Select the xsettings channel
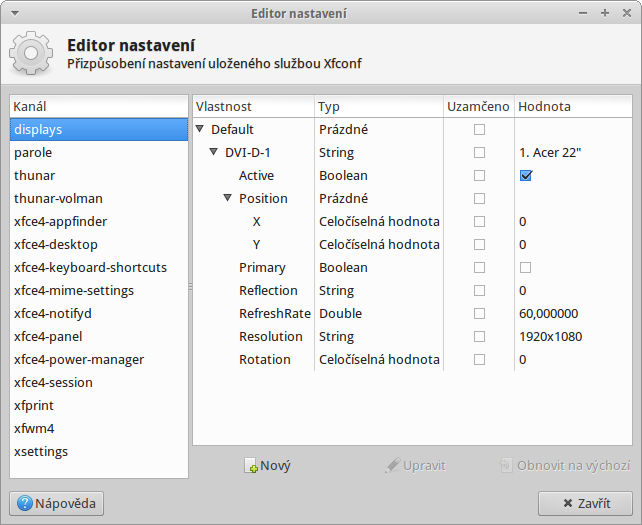The height and width of the screenshot is (525, 642). (99, 451)
